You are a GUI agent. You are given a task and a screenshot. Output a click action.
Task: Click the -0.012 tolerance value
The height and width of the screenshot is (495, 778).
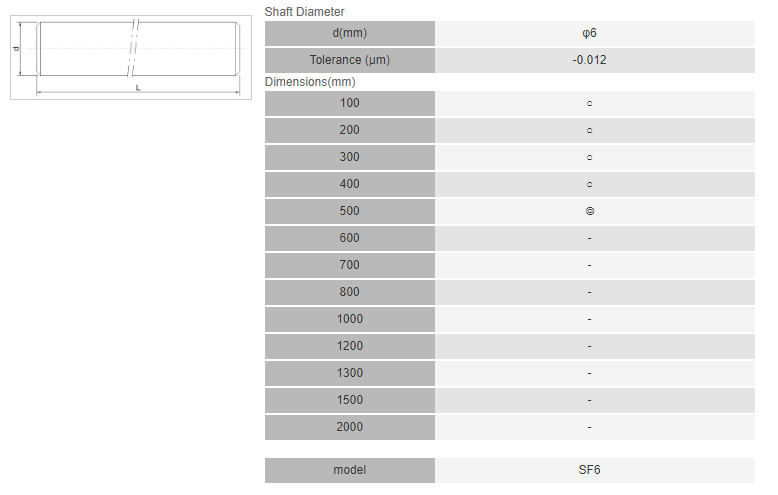click(590, 60)
